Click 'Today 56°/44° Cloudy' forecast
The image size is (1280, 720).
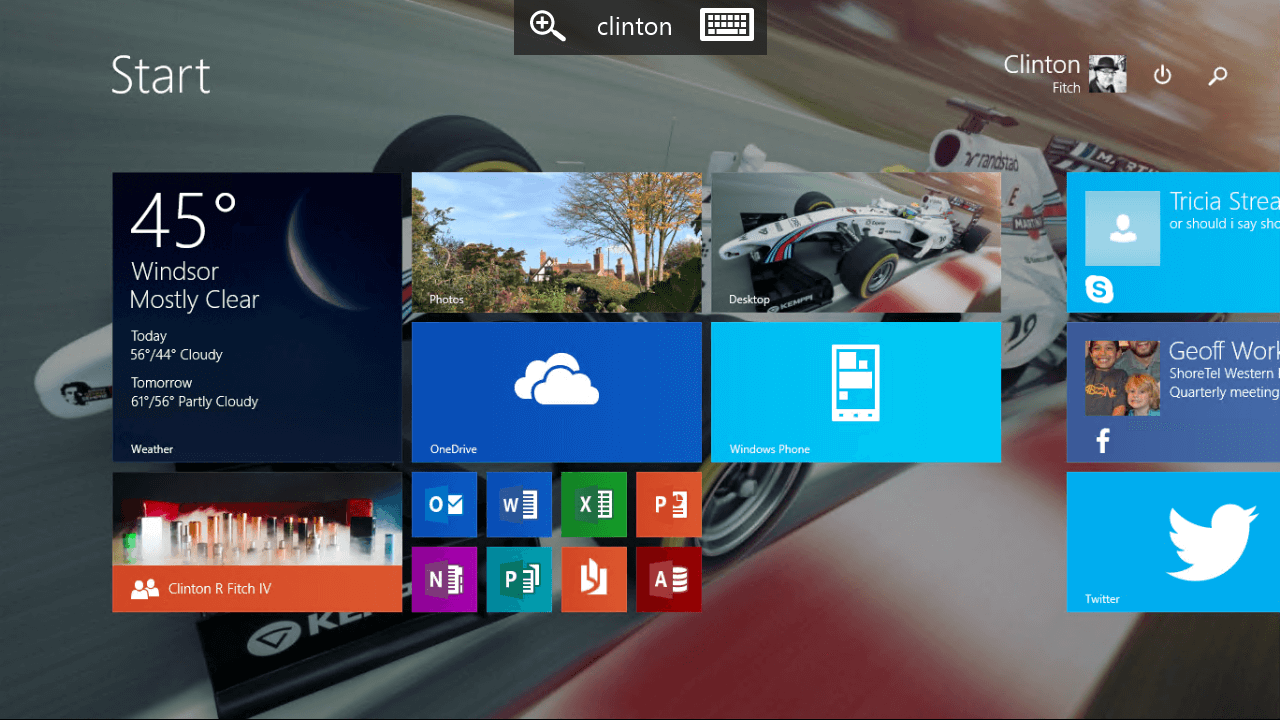(176, 345)
